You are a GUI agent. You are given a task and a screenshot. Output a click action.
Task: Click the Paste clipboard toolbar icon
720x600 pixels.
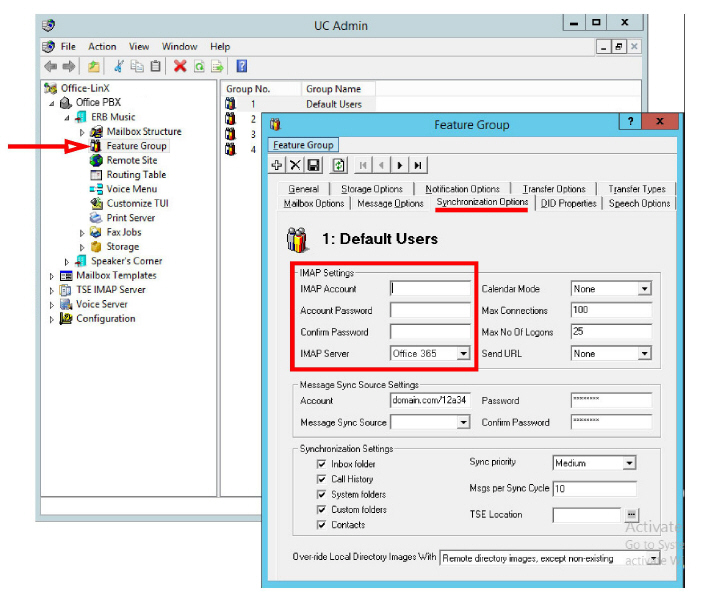coord(156,67)
